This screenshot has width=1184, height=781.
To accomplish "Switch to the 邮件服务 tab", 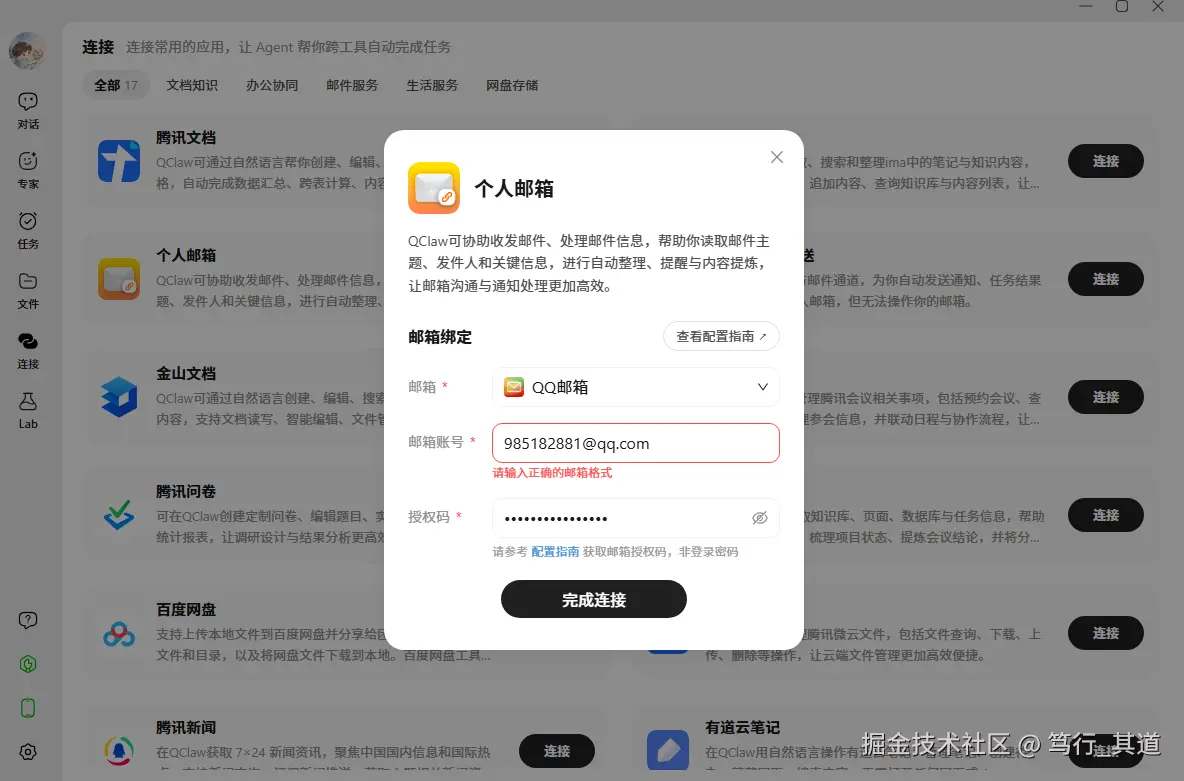I will click(x=352, y=85).
